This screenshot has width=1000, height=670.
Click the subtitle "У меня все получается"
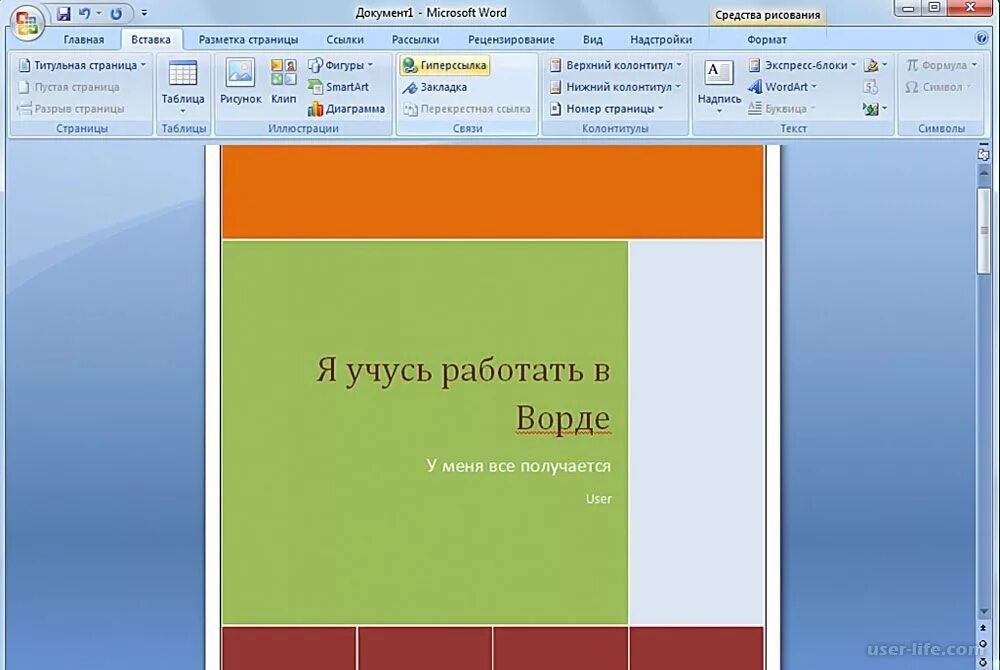click(x=518, y=466)
